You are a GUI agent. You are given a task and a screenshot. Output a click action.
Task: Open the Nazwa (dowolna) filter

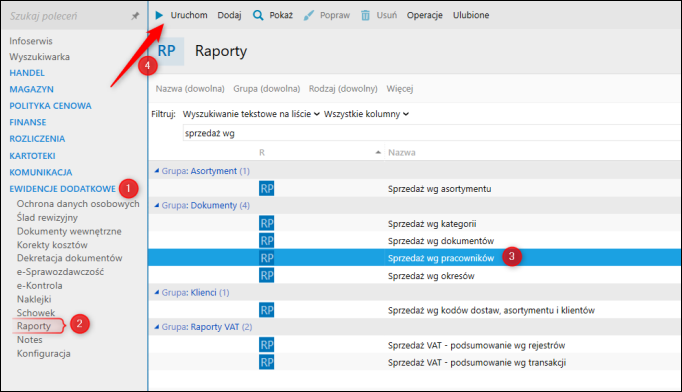point(190,89)
